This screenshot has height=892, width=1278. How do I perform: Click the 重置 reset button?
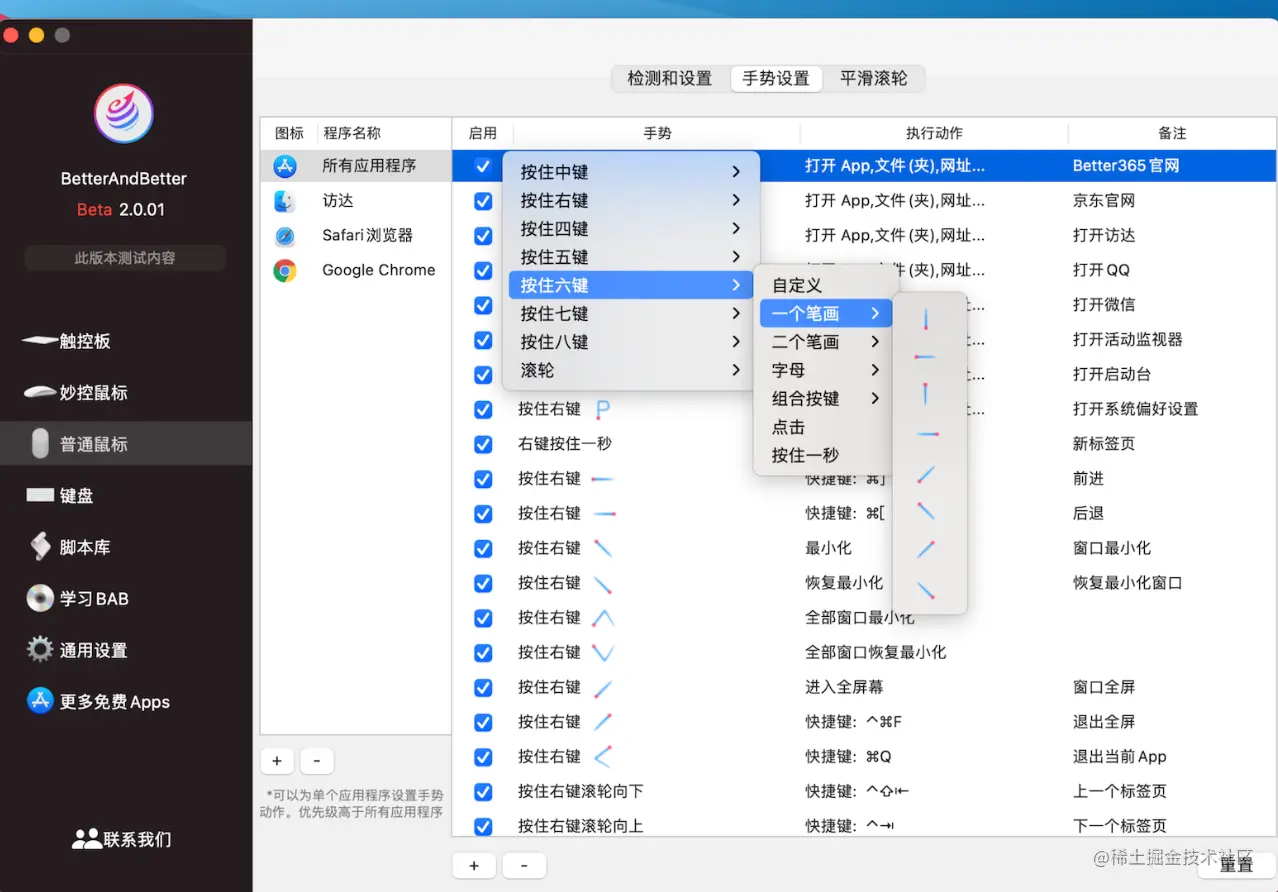tap(1236, 866)
